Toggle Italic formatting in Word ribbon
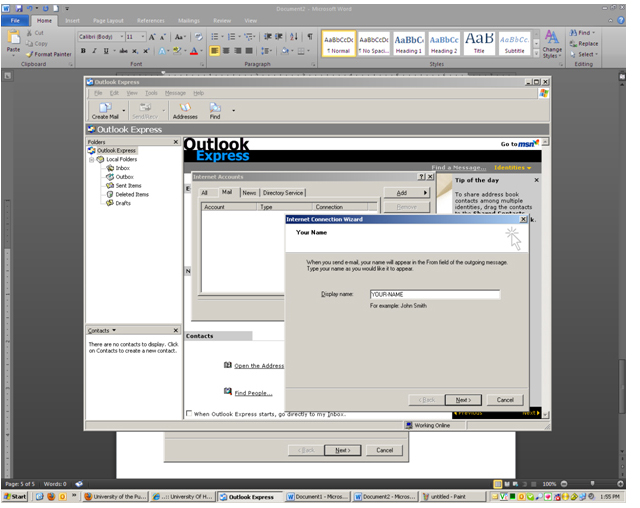 click(x=94, y=51)
